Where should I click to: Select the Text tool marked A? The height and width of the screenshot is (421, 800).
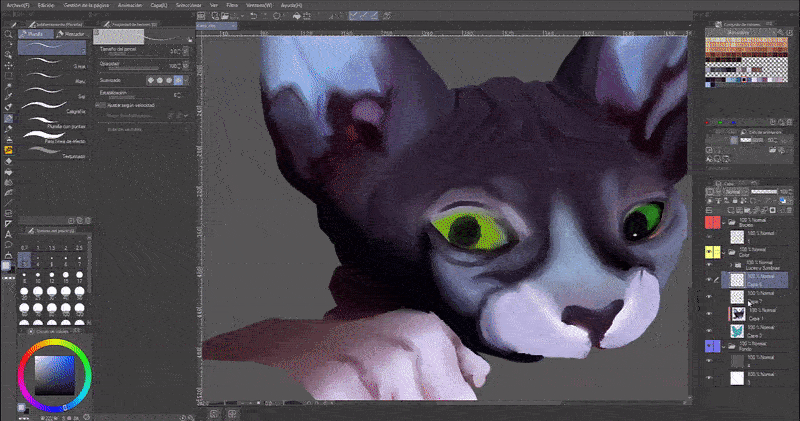(x=9, y=234)
